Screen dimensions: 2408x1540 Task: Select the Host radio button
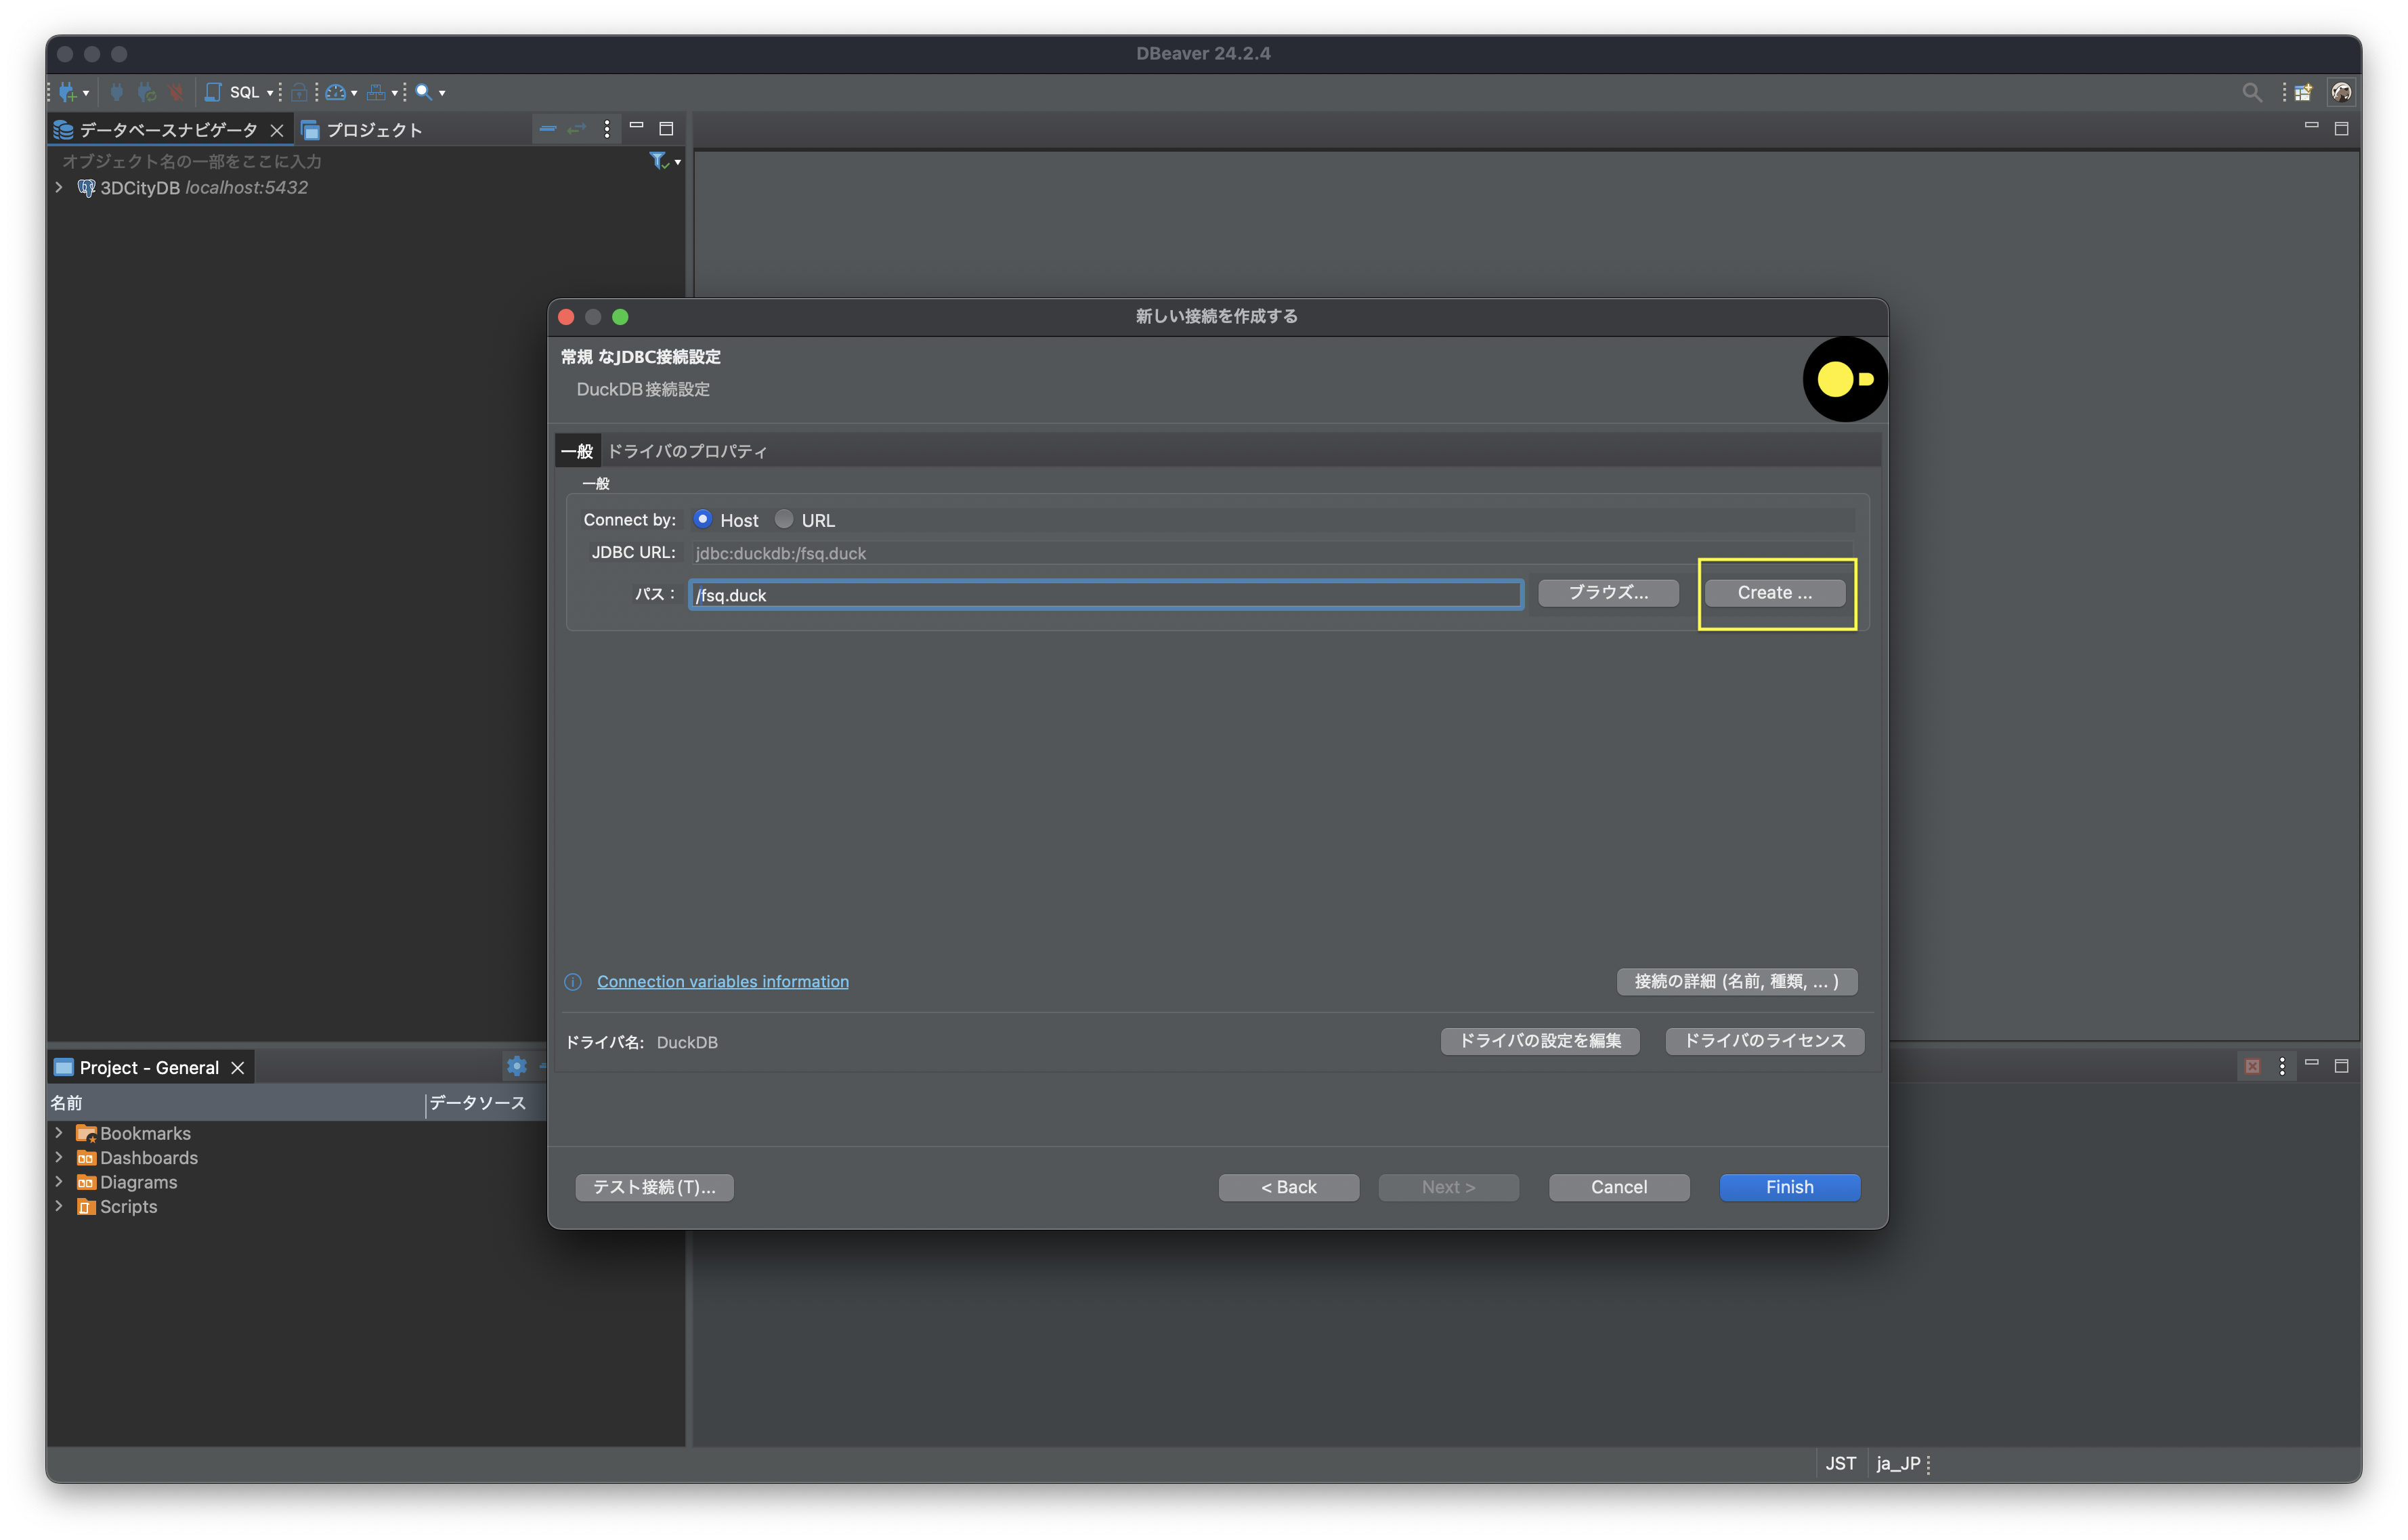point(703,519)
